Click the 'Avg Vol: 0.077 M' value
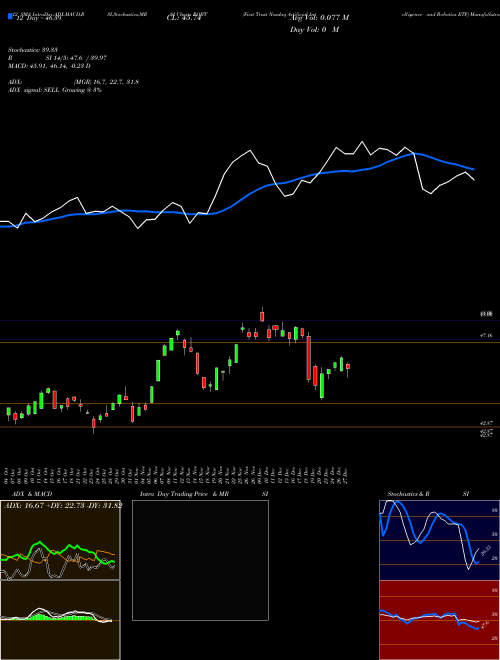Screen dimensions: 500x660 tap(319, 18)
